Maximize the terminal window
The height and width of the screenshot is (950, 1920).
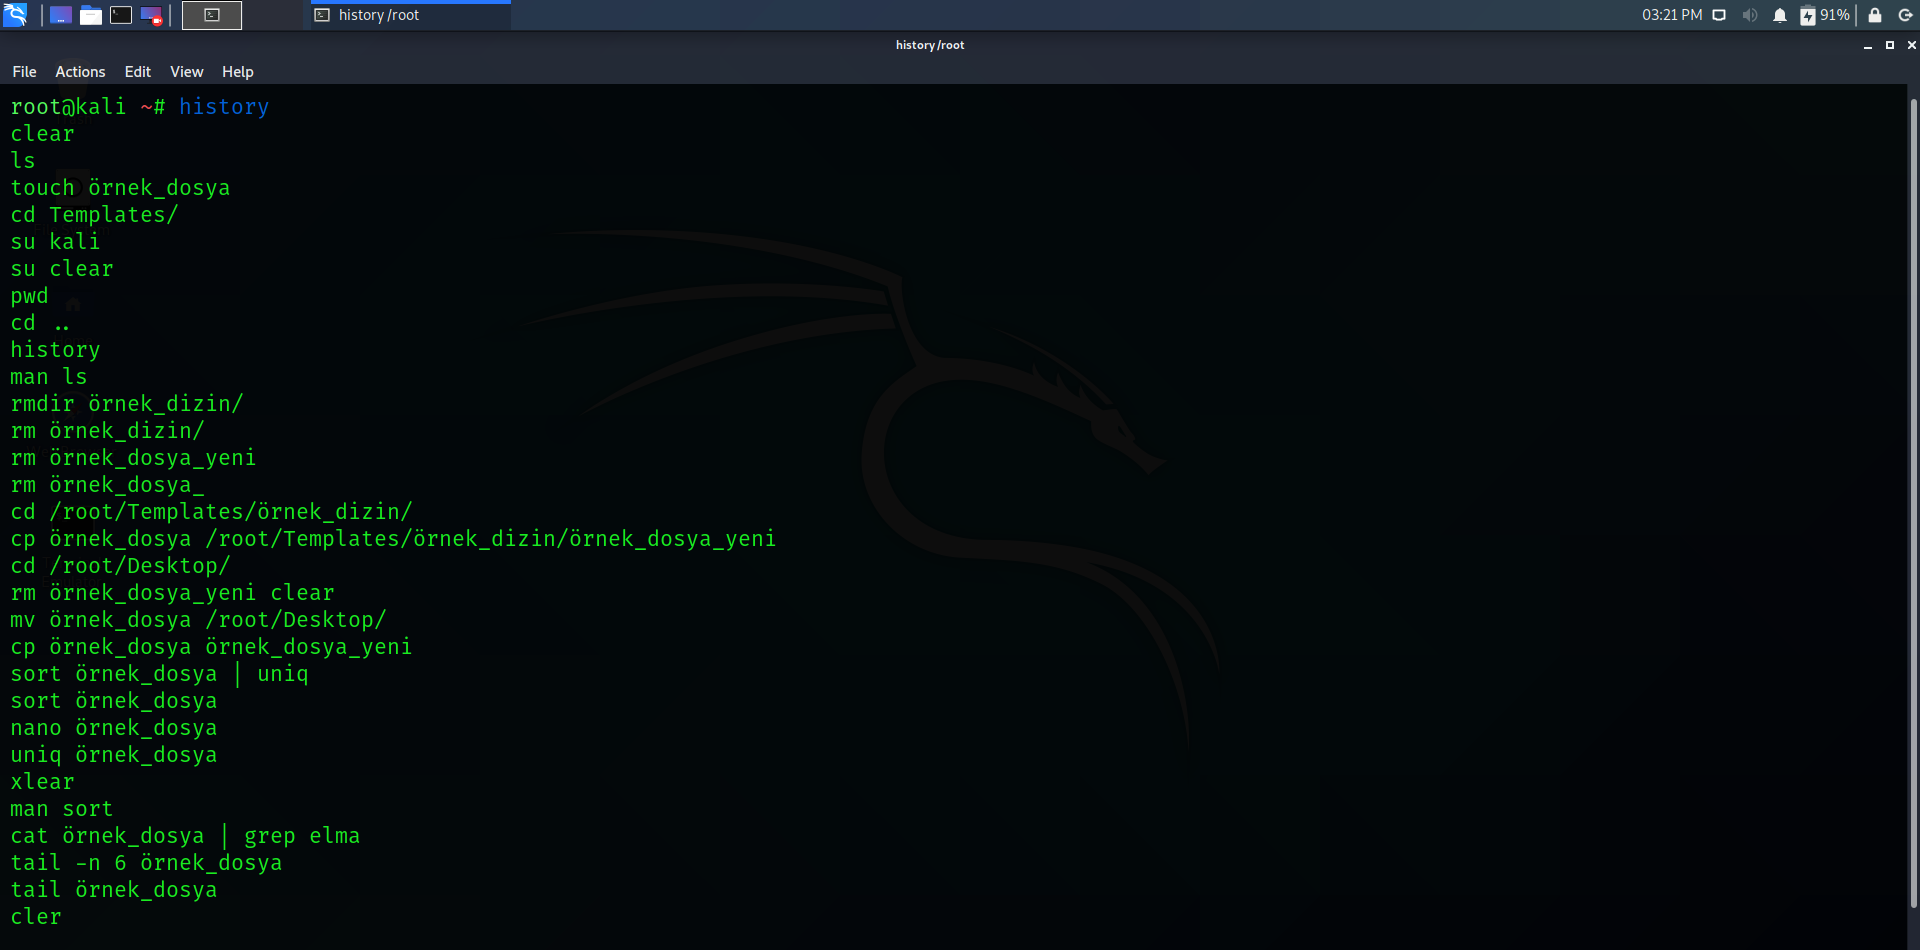point(1889,45)
